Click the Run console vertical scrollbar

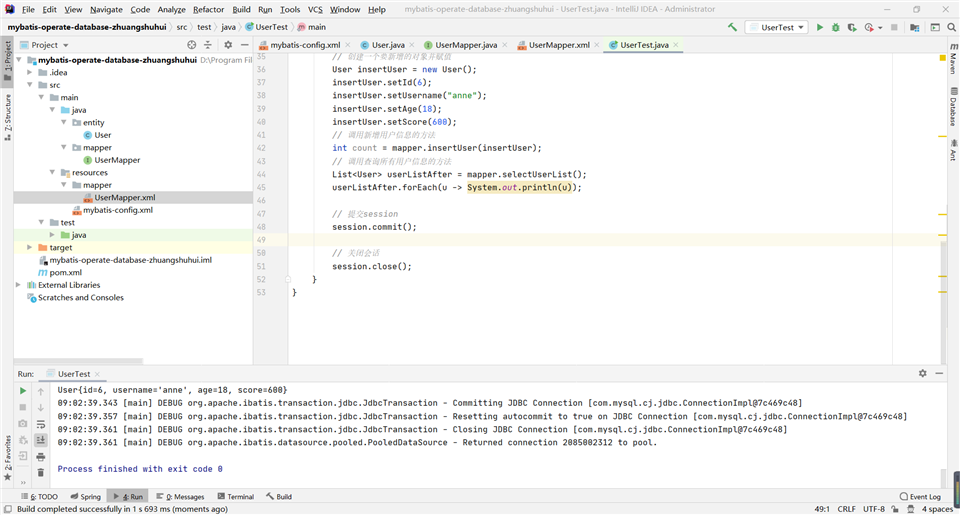tap(943, 478)
